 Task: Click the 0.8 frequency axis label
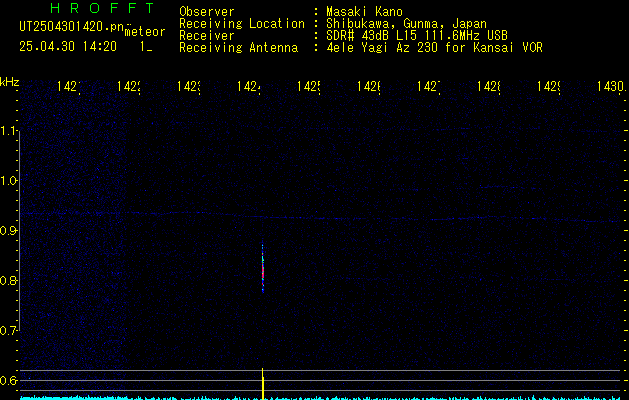(x=9, y=280)
